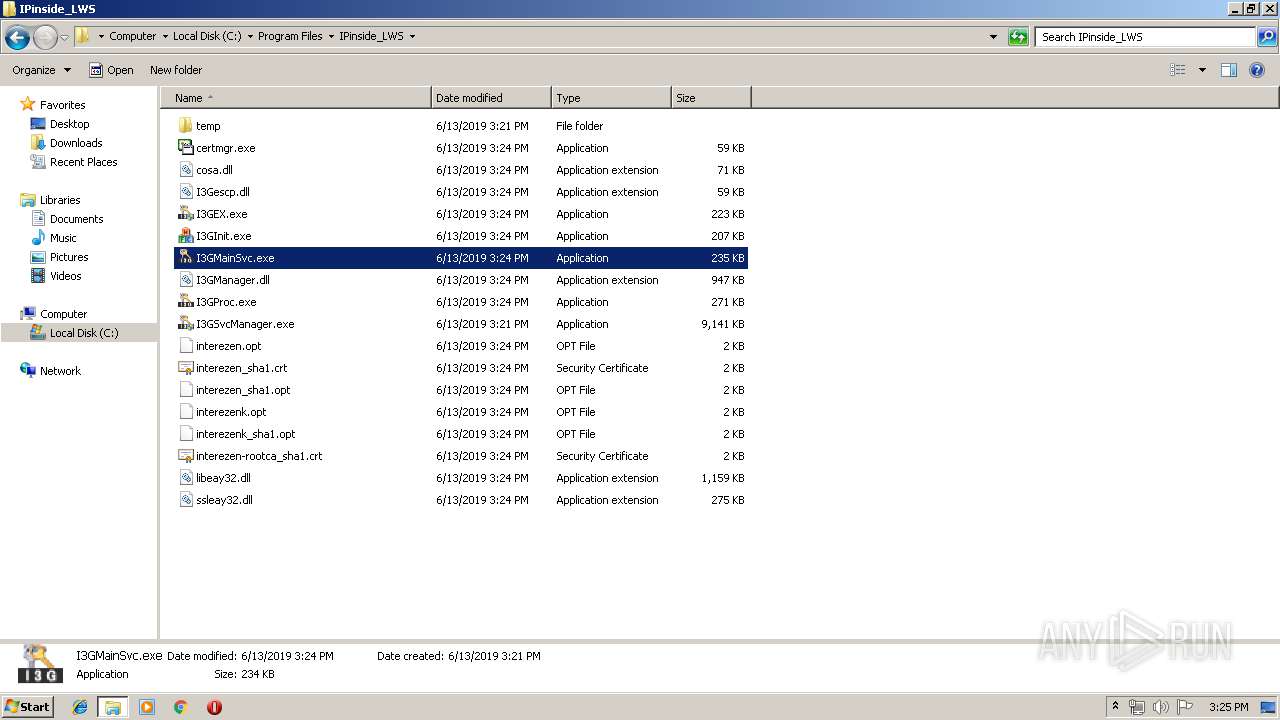This screenshot has height=720, width=1280.
Task: Toggle the preview pane icon
Action: [x=1229, y=70]
